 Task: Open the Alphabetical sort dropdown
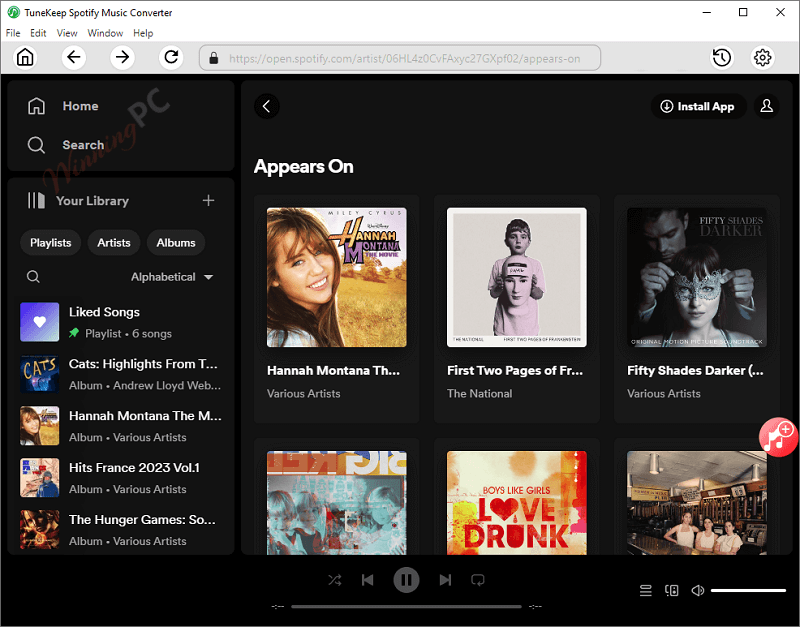(x=172, y=277)
